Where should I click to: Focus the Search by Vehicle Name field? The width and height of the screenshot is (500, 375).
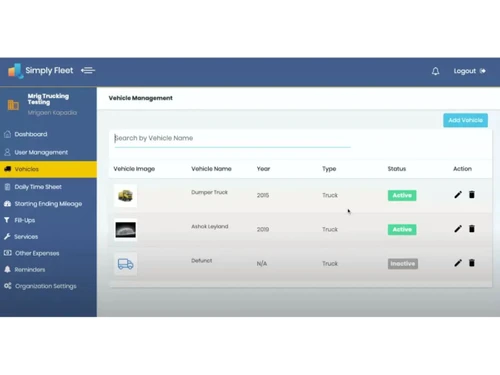click(x=232, y=138)
